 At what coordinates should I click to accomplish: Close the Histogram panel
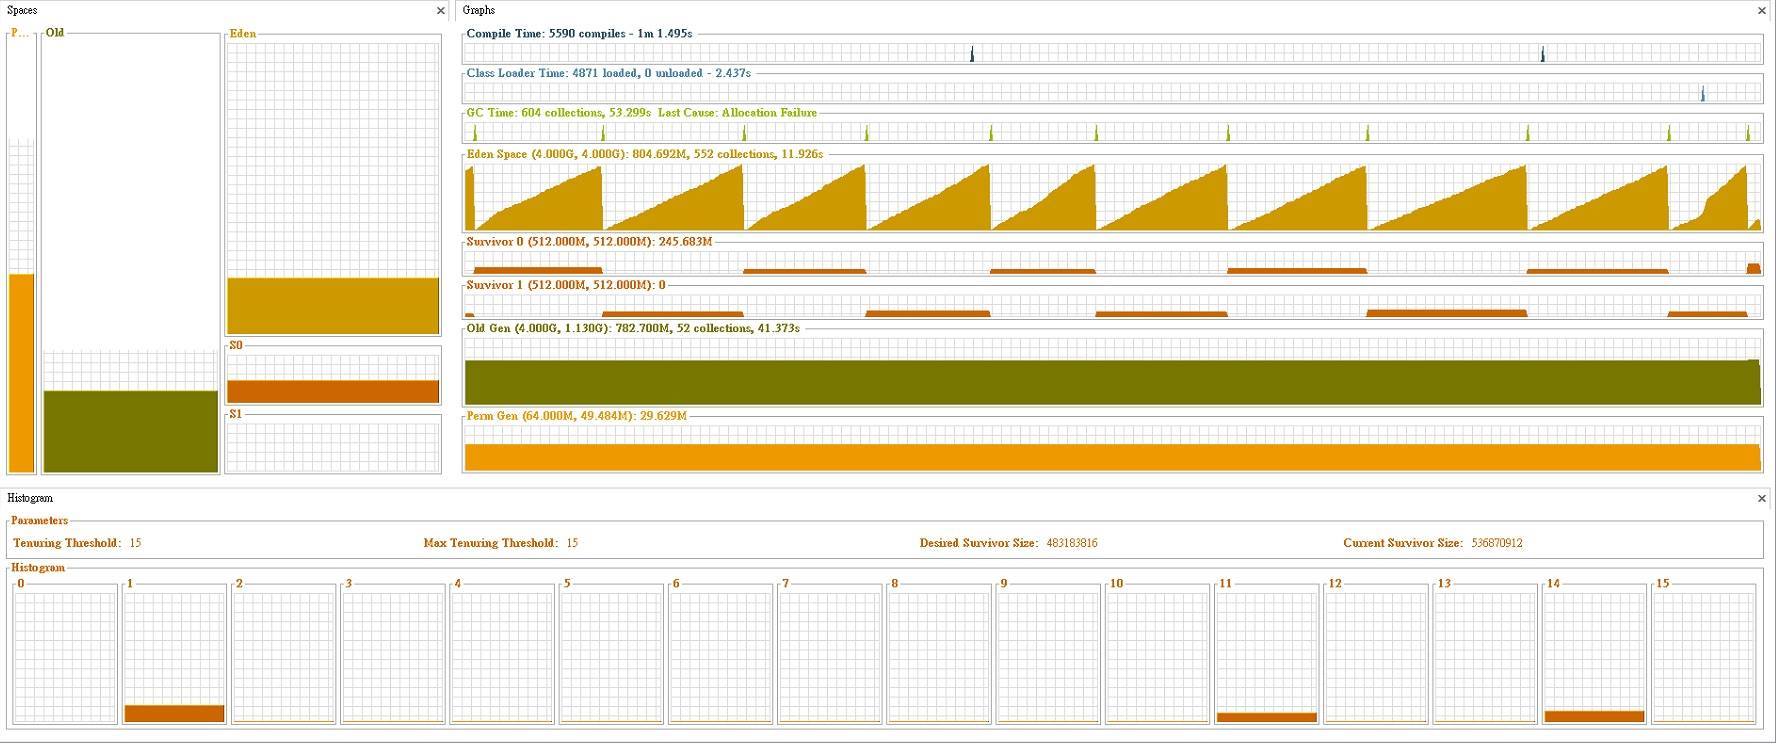click(1762, 498)
